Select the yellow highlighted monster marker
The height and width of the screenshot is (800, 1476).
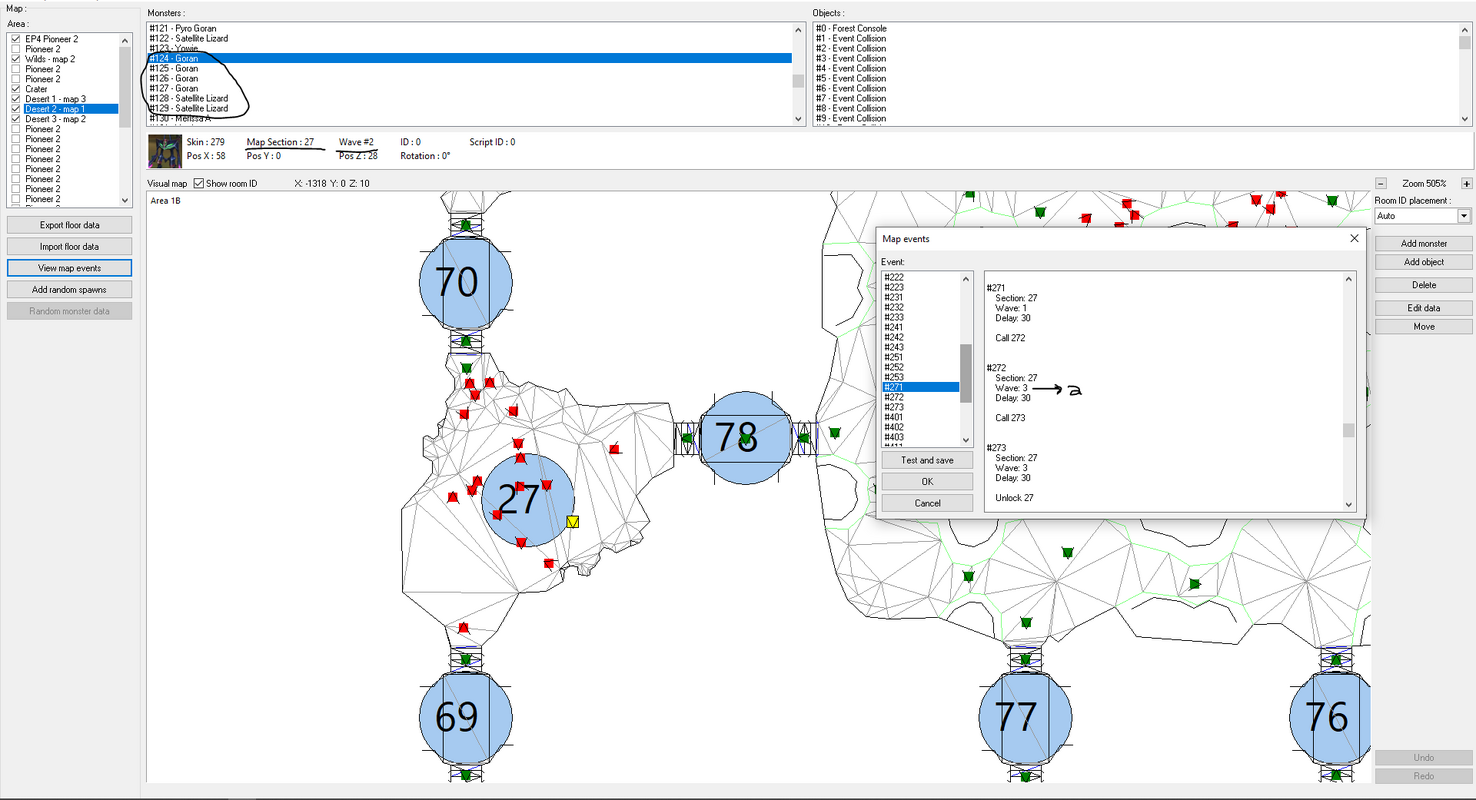pos(572,522)
